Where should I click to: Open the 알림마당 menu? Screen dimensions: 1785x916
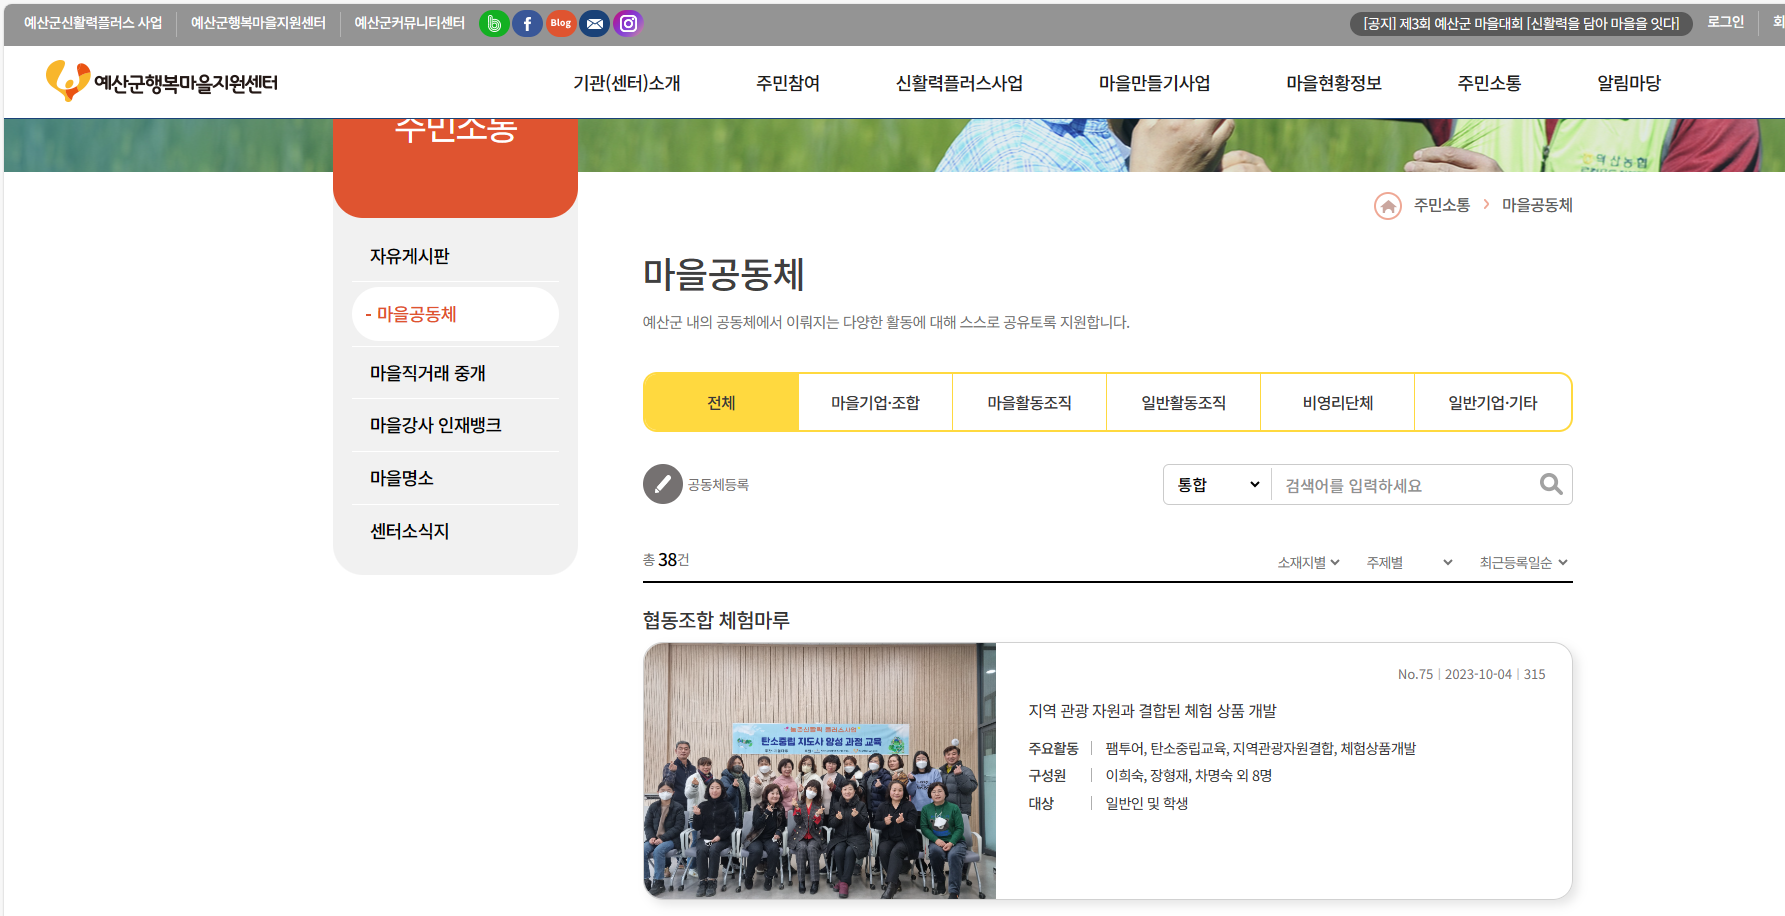coord(1629,83)
